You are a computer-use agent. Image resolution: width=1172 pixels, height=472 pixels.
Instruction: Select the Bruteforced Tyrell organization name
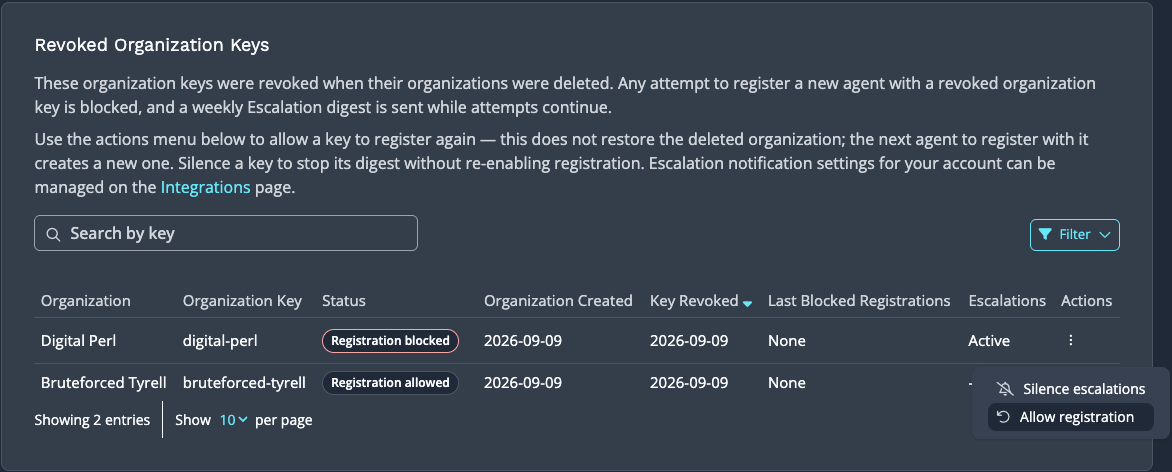point(104,383)
